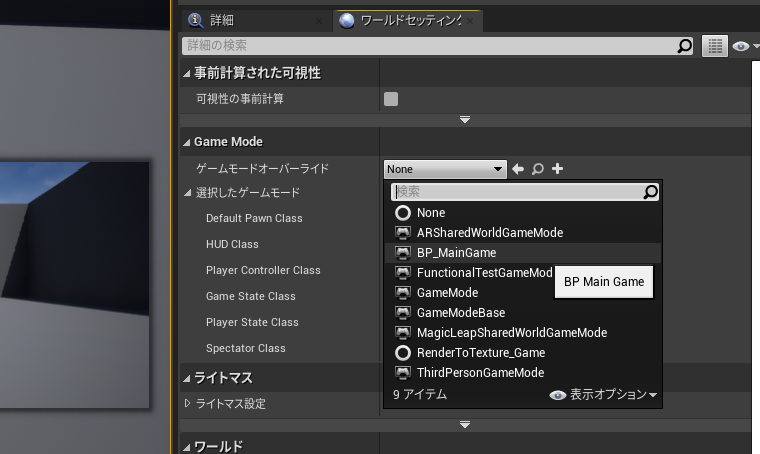The width and height of the screenshot is (760, 454).
Task: Click the circle icon beside RenderToTexture_Game
Action: coord(402,353)
